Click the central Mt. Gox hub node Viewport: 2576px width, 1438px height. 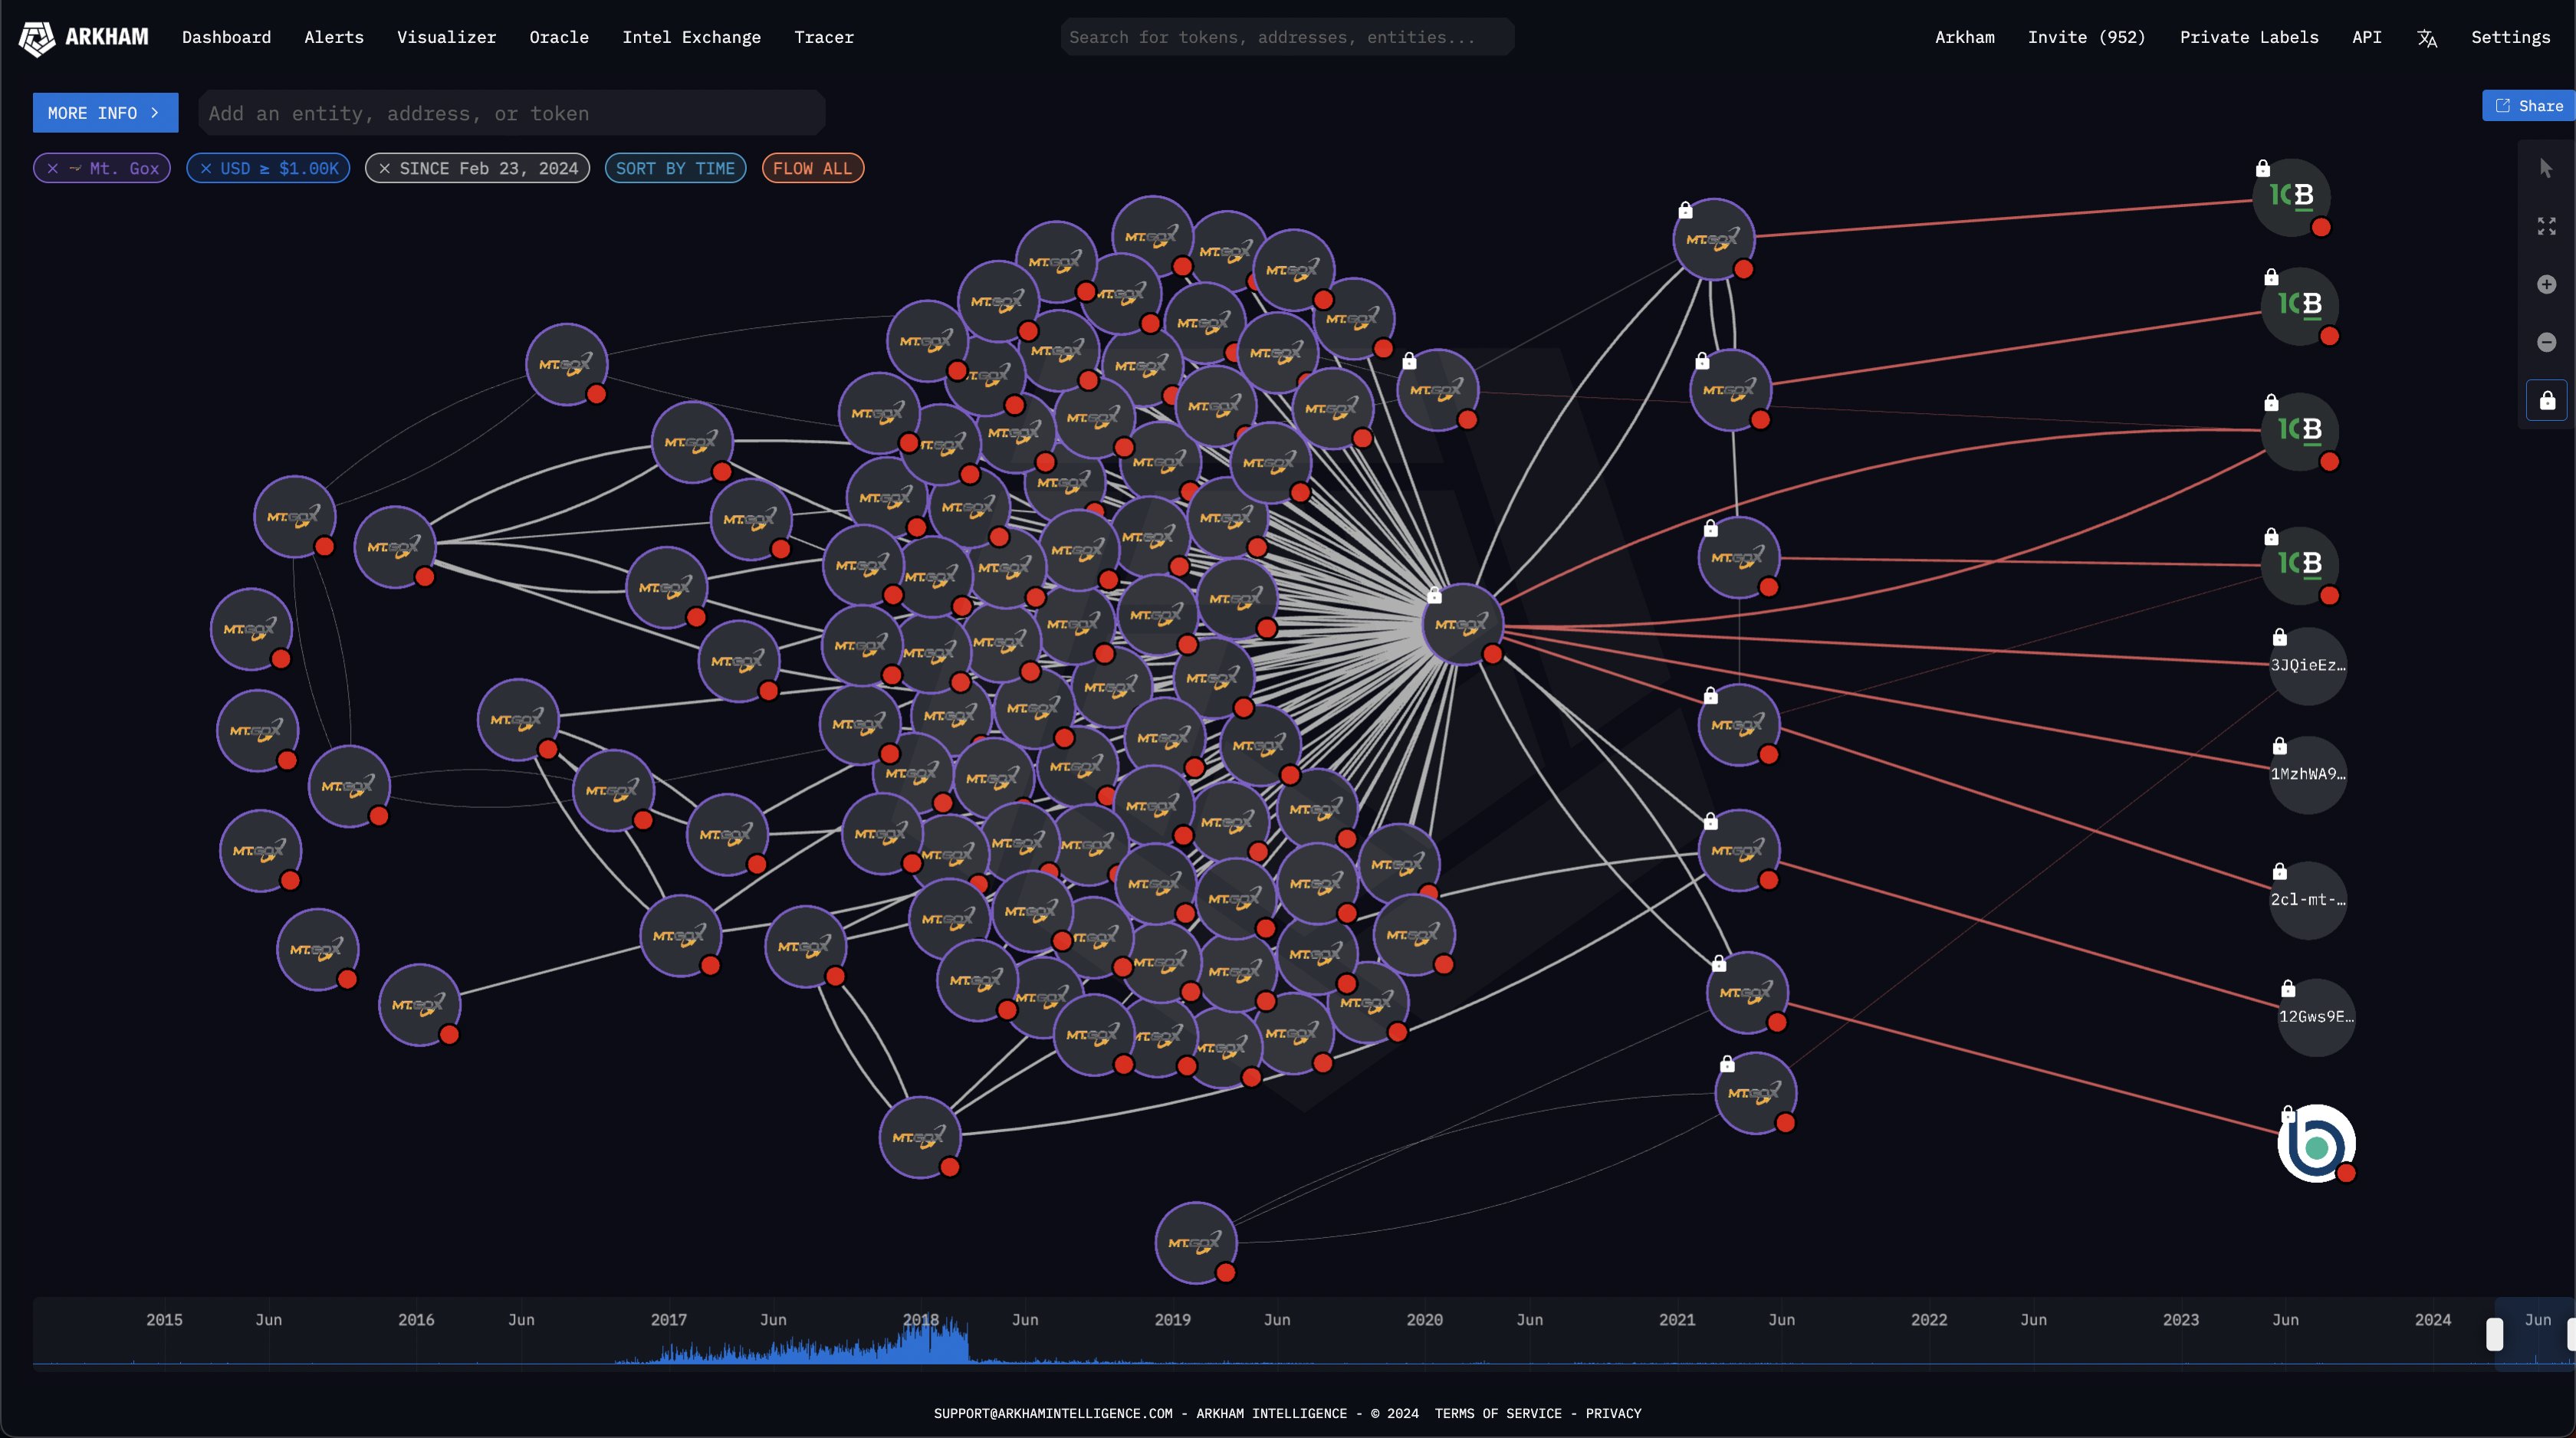pyautogui.click(x=1462, y=624)
